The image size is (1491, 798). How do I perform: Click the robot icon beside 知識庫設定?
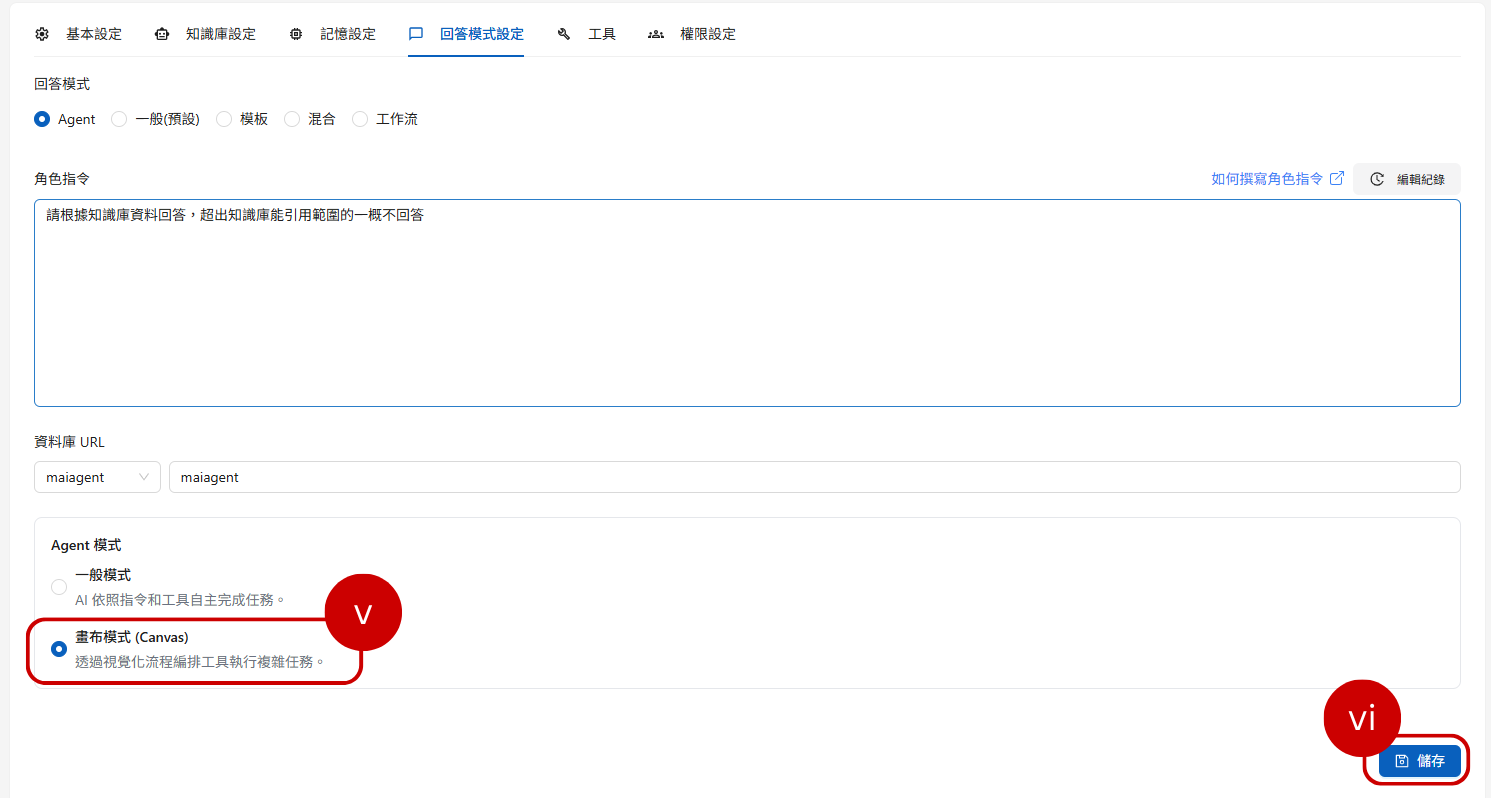162,34
